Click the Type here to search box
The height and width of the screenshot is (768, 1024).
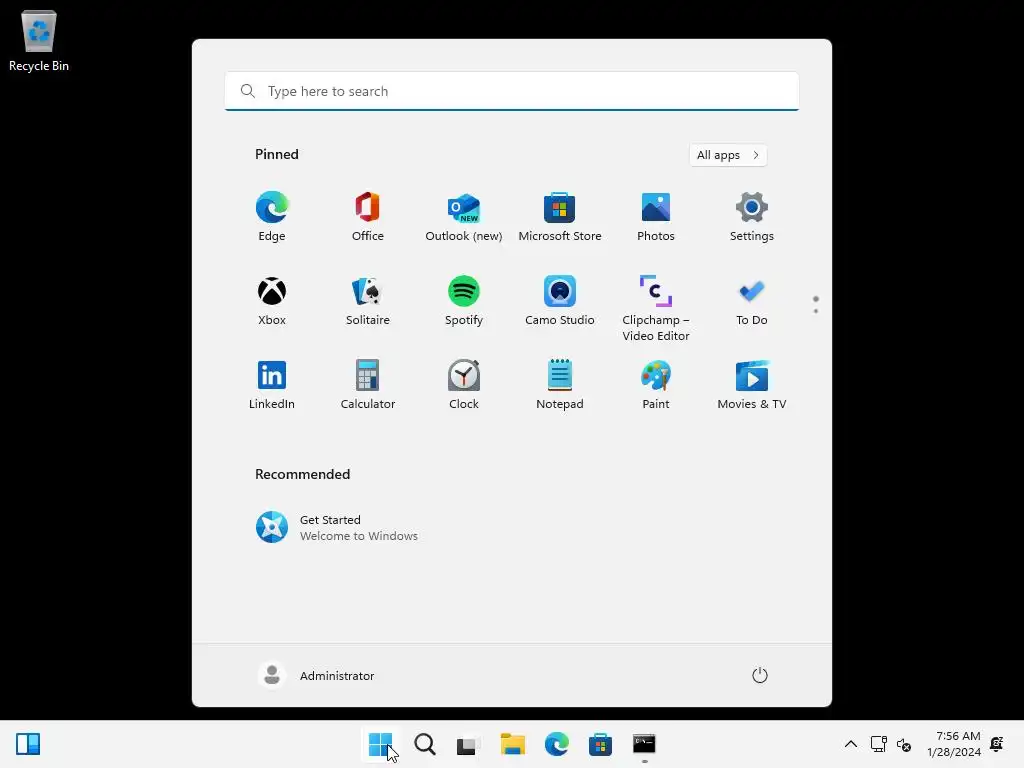point(512,91)
